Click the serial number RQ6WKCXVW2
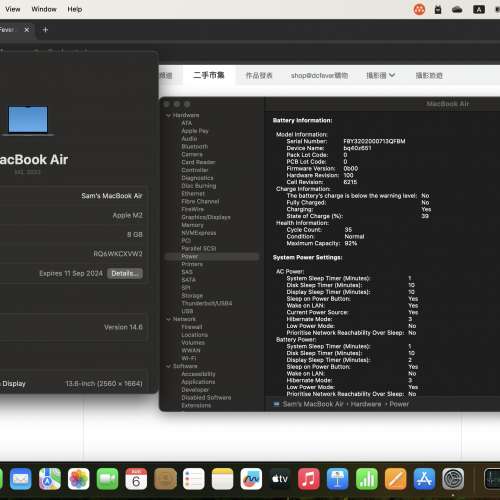 pos(118,254)
